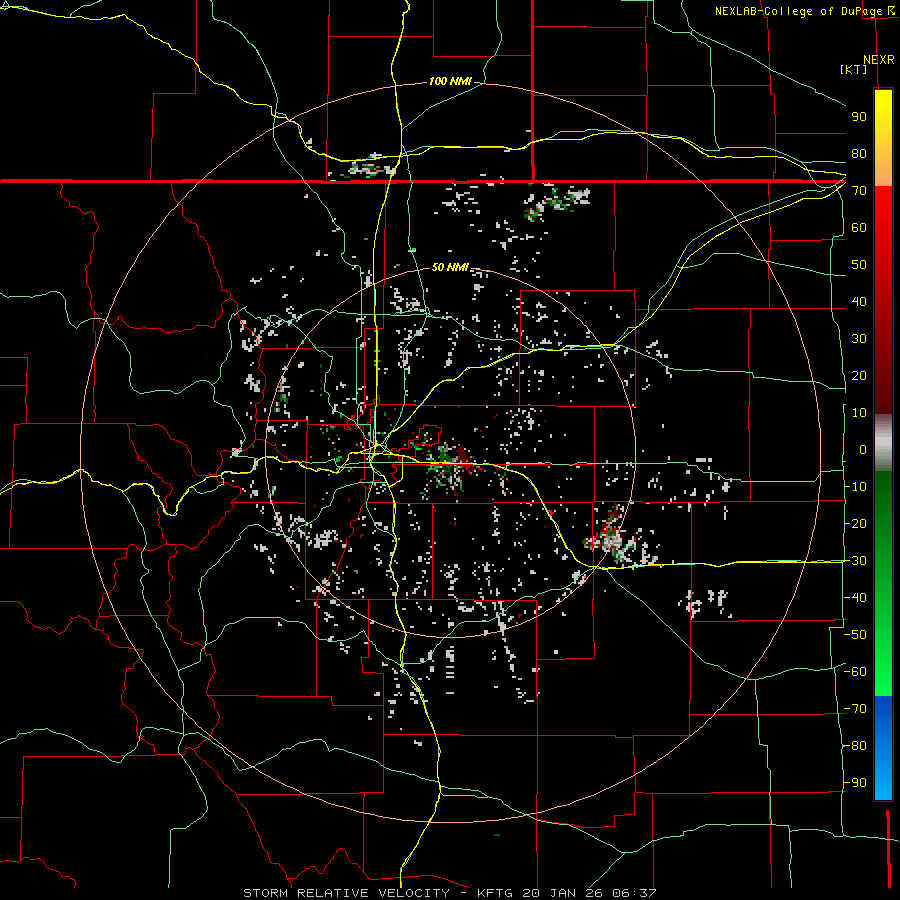This screenshot has width=900, height=900.
Task: Click the [KT] units label
Action: pos(854,69)
